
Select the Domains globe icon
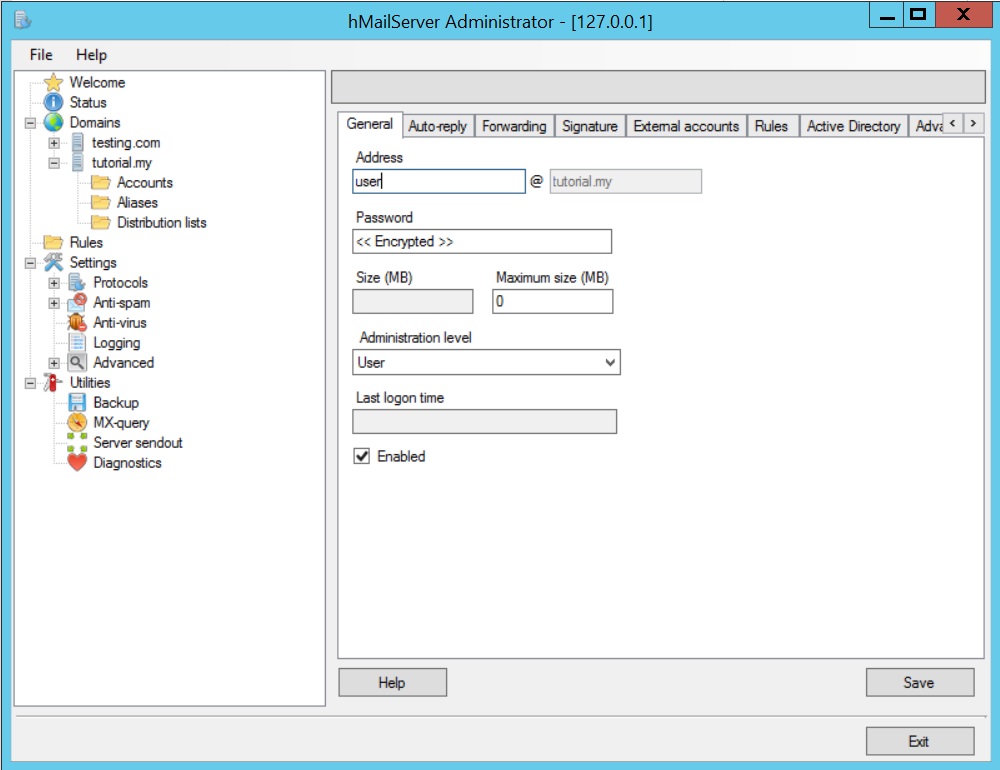click(x=54, y=122)
